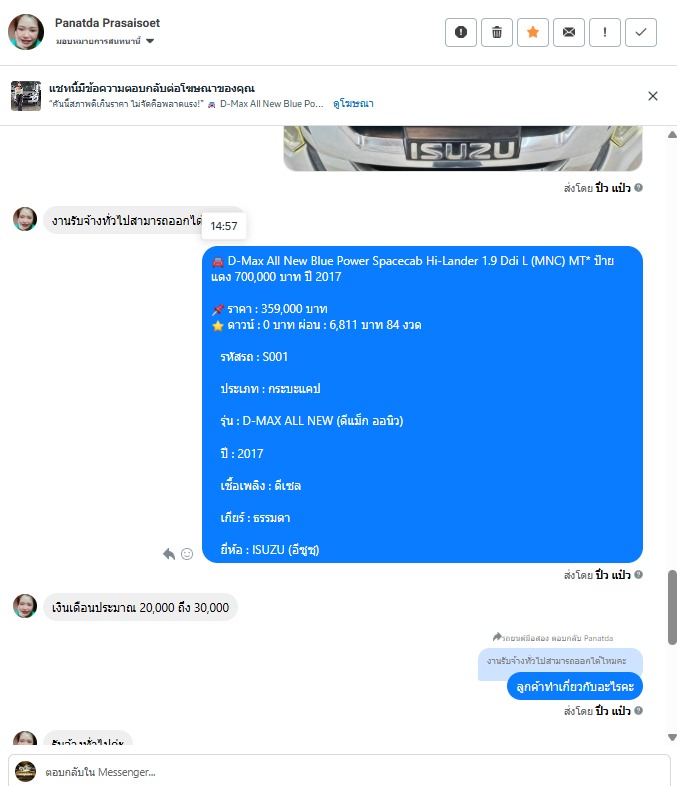Toggle the orange star follow-up flag
This screenshot has height=786, width=677.
pos(533,33)
